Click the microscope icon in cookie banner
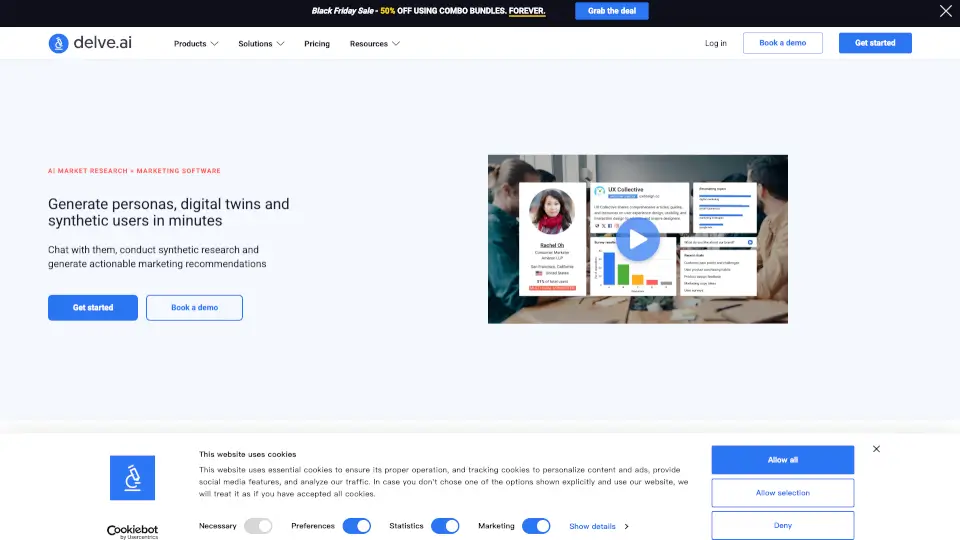This screenshot has width=960, height=540. (132, 478)
